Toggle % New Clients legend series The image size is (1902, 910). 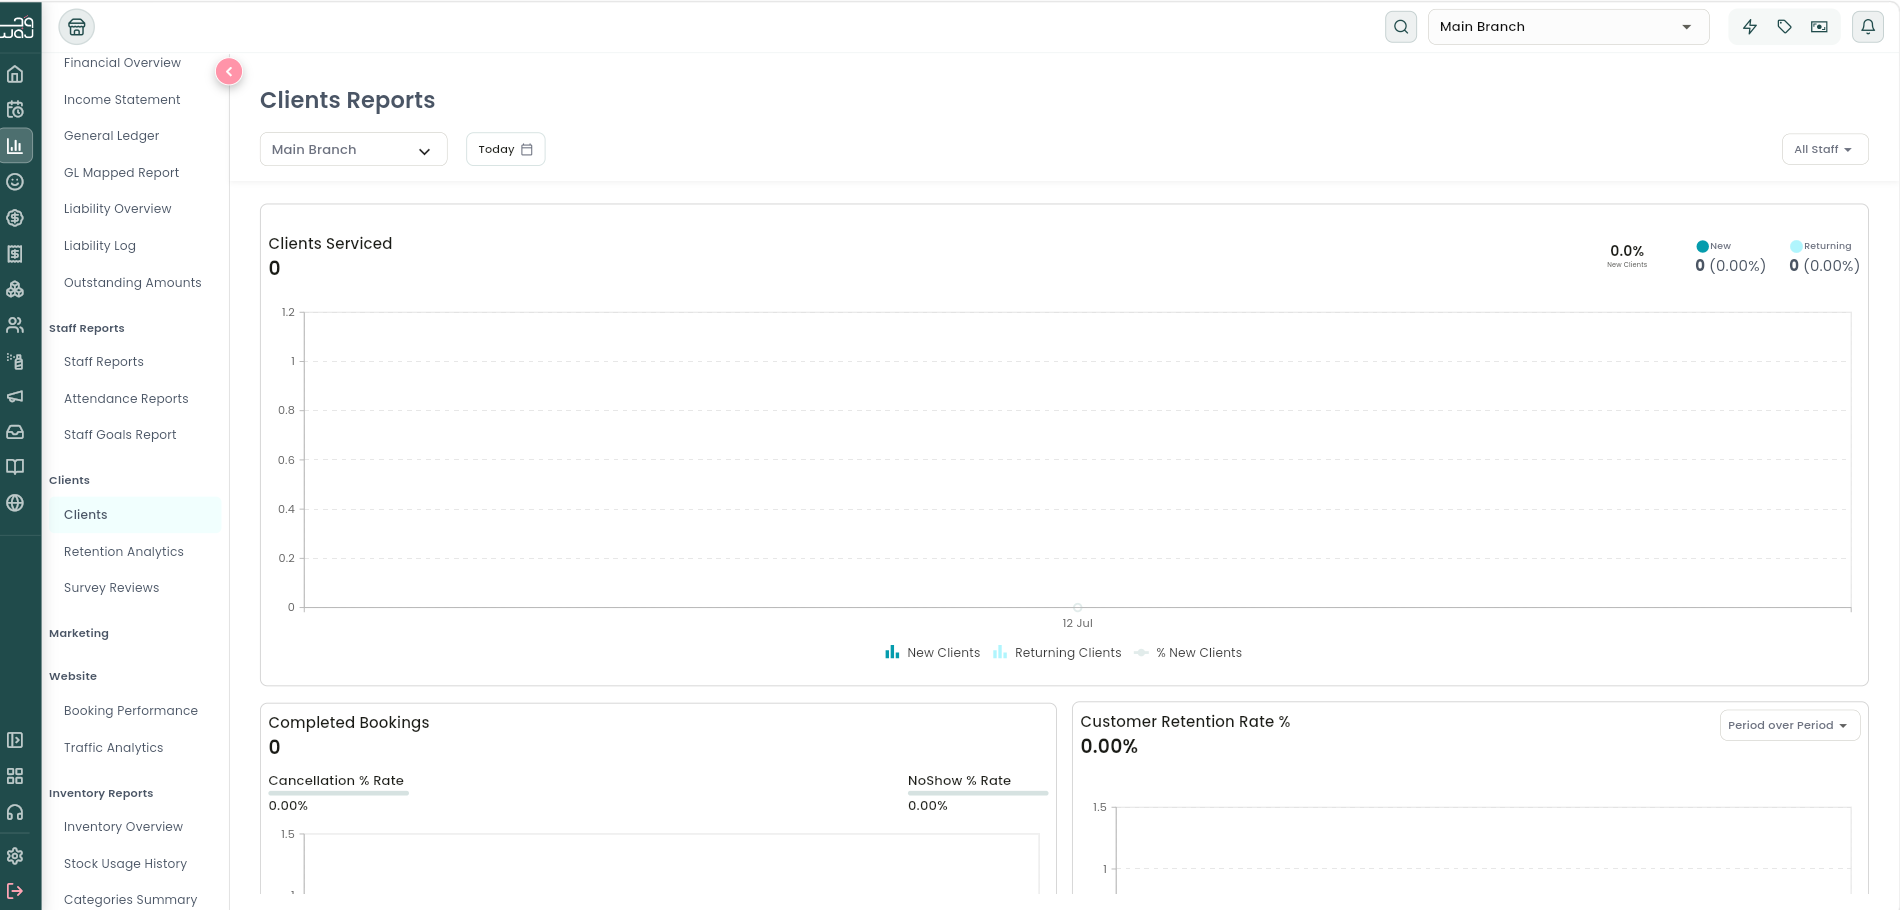point(1188,653)
